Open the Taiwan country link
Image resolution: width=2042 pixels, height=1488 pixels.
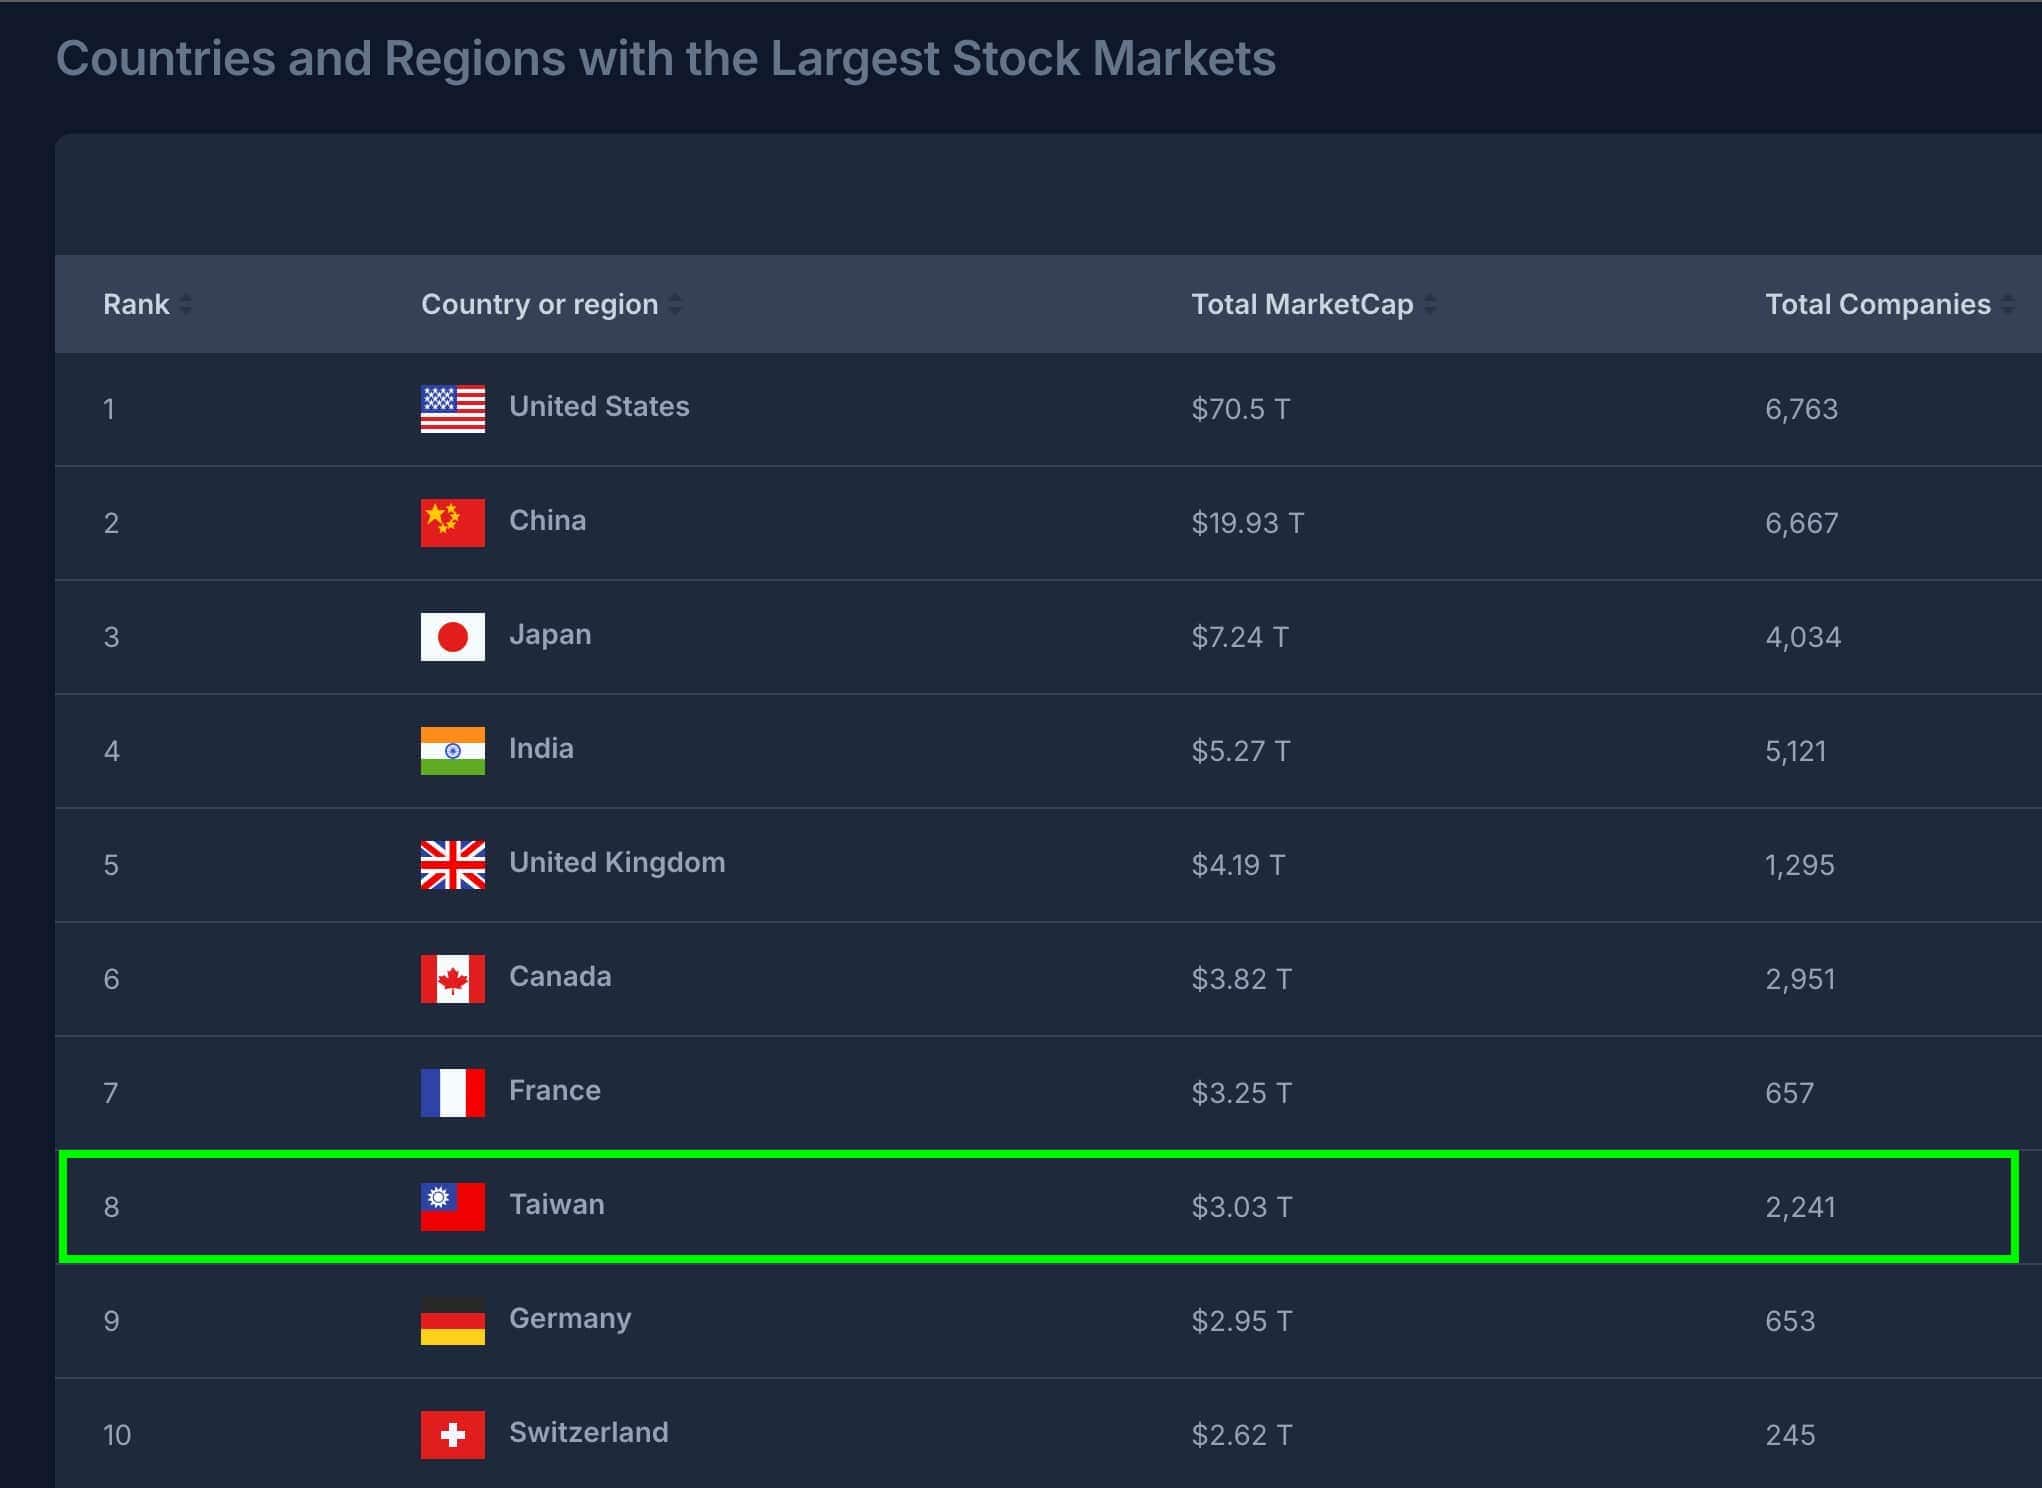(556, 1205)
